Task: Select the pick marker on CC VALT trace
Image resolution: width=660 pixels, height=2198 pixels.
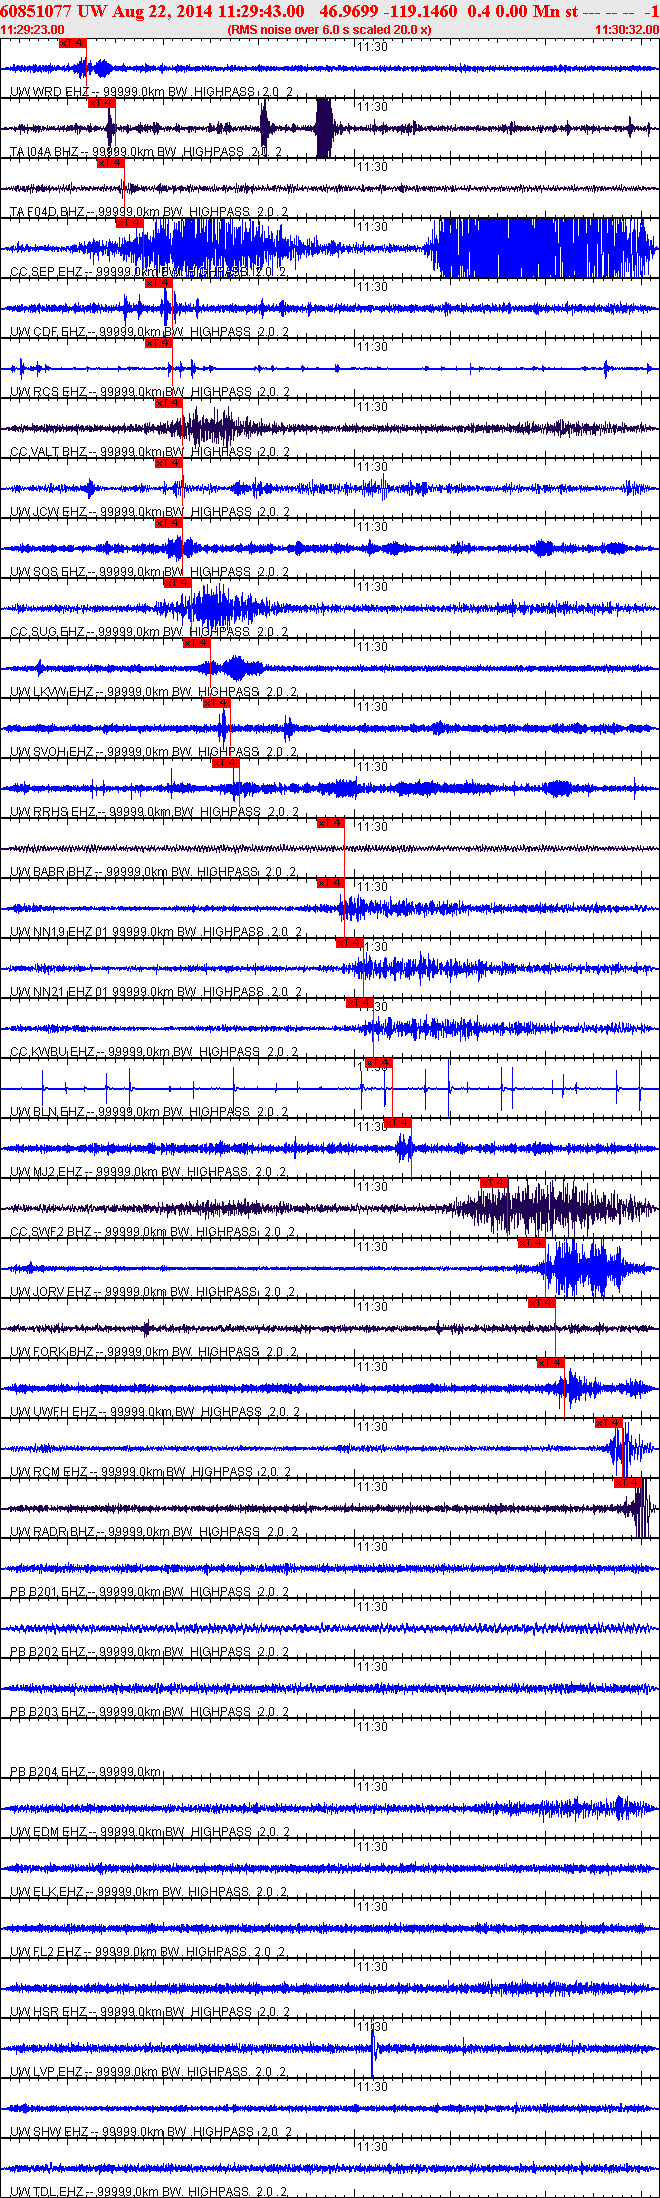Action: [168, 403]
